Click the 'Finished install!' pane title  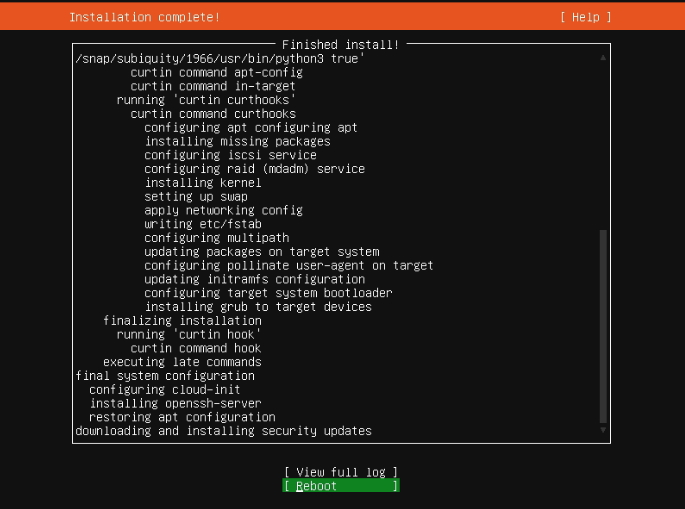pos(340,45)
